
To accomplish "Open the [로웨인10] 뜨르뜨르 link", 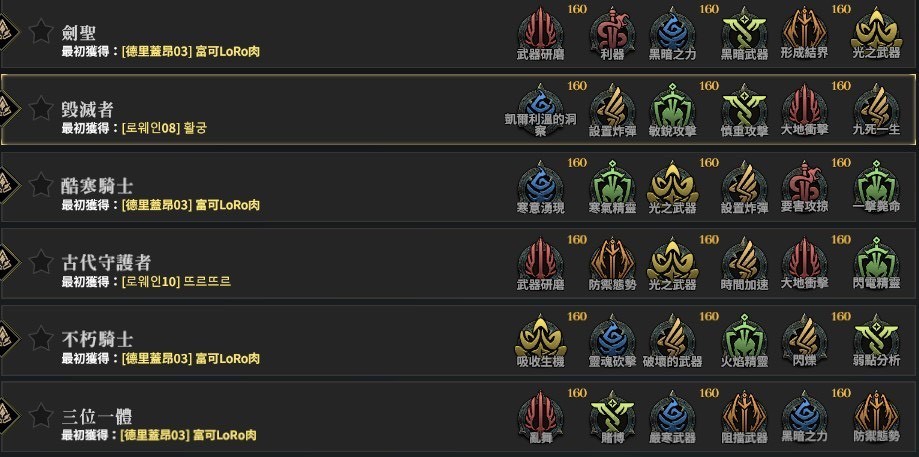I will [176, 282].
